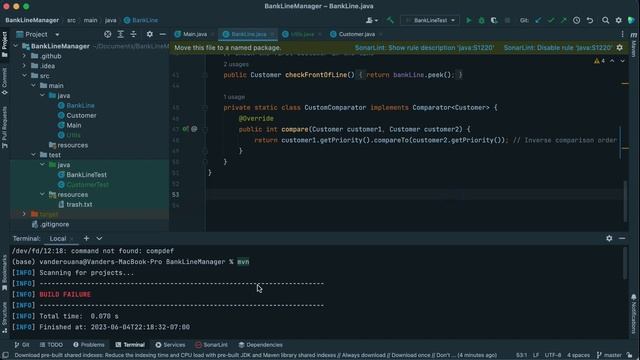
Task: Open the SonarLint tool window tab
Action: tap(211, 345)
